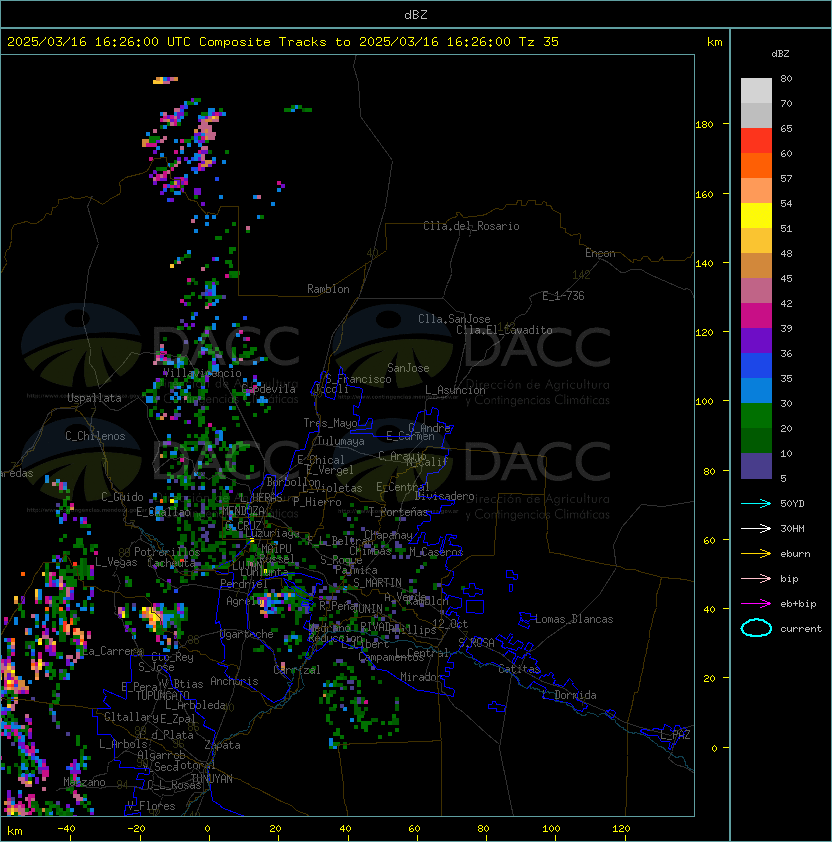Click the -40 tick on bottom km axis
Image resolution: width=832 pixels, height=842 pixels.
coord(66,829)
